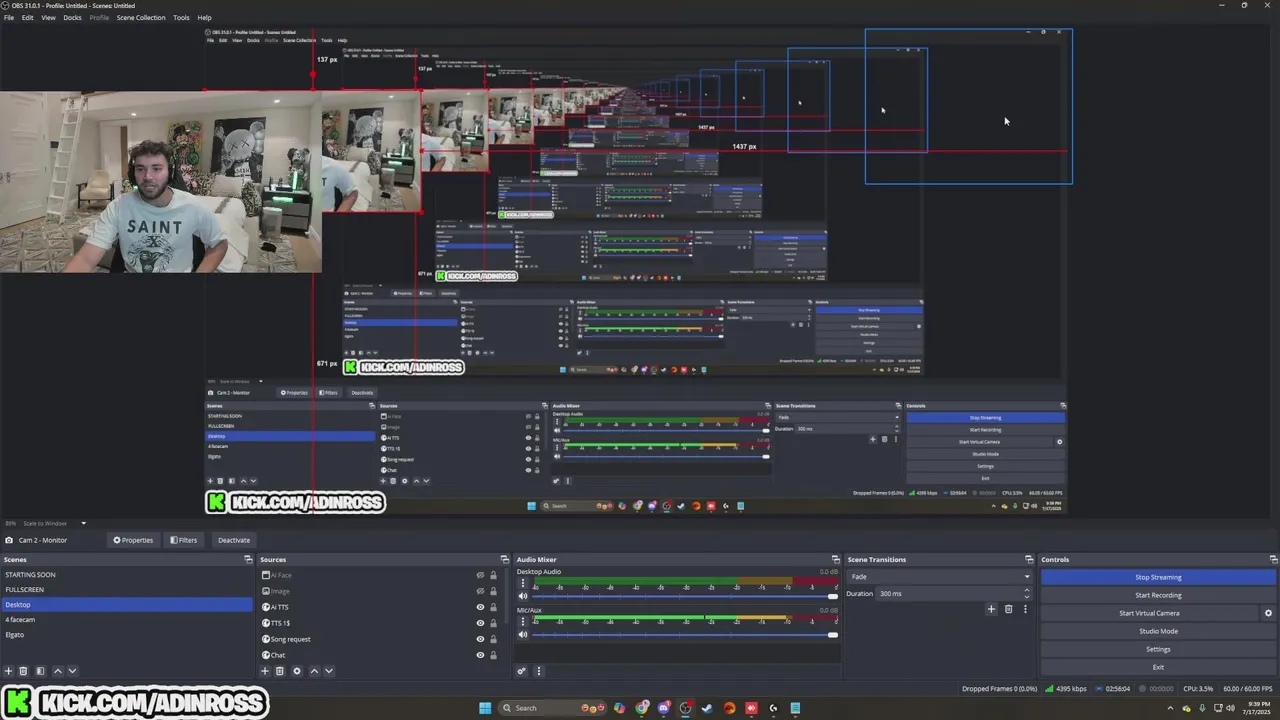The width and height of the screenshot is (1280, 720).
Task: Open the Help menu
Action: point(204,17)
